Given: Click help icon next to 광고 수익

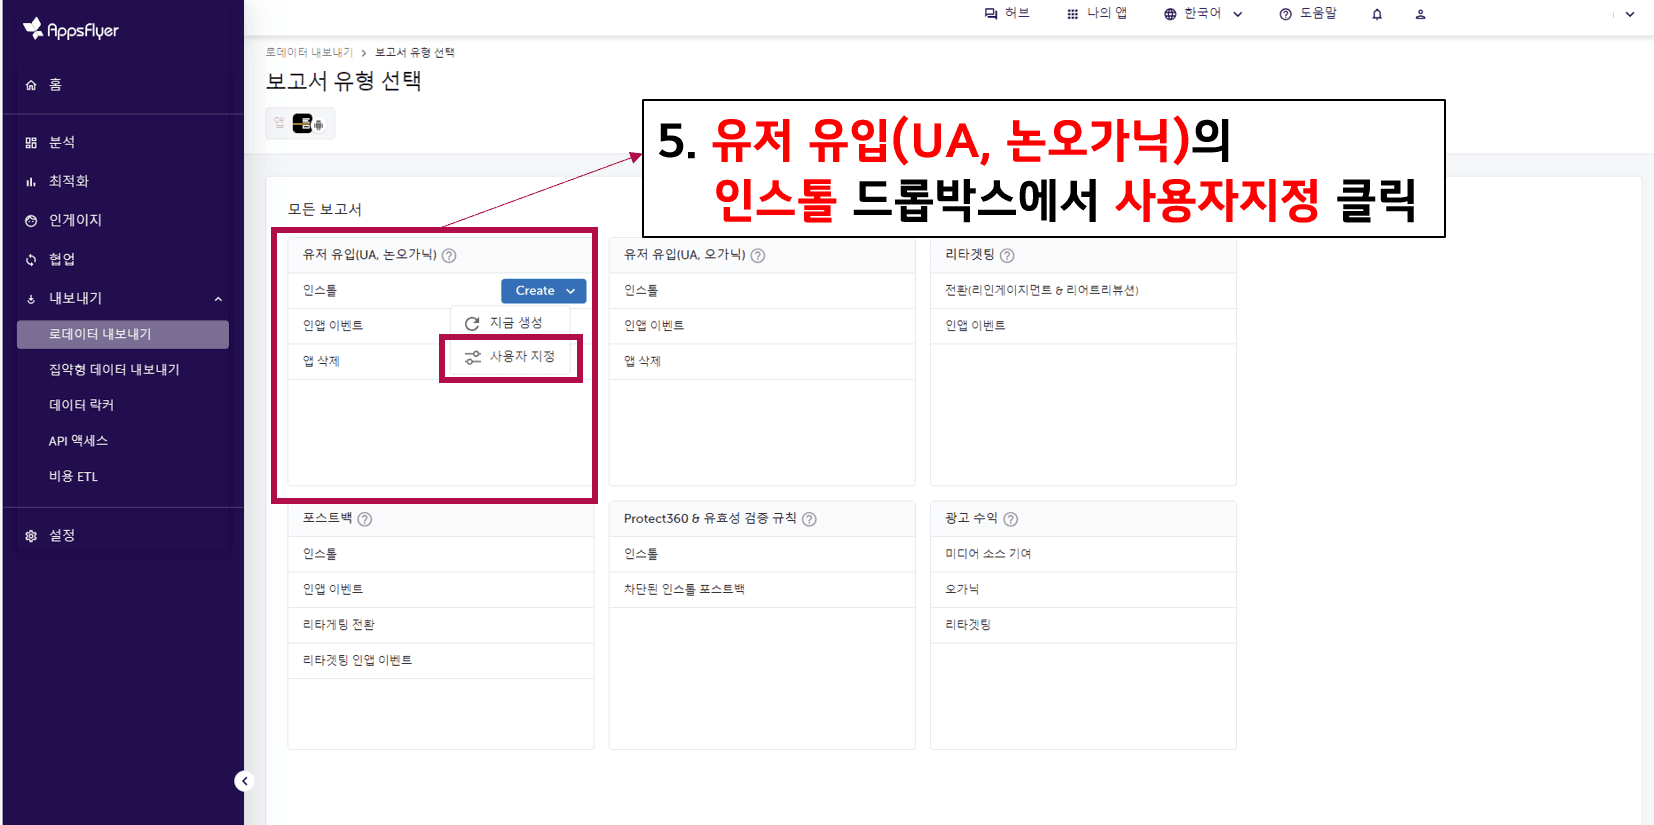Looking at the screenshot, I should tap(1011, 519).
